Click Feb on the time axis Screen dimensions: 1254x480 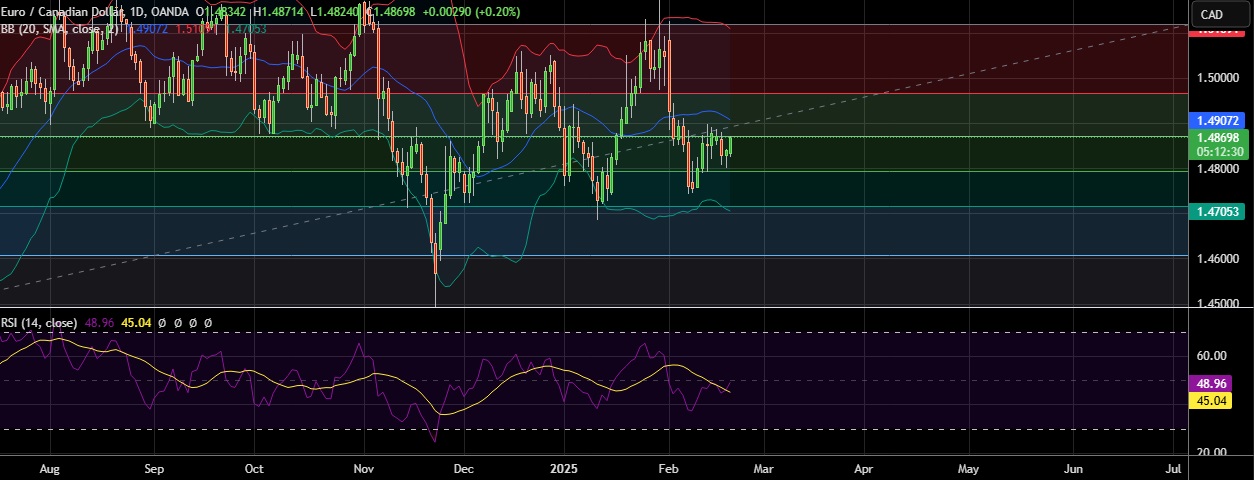(668, 467)
